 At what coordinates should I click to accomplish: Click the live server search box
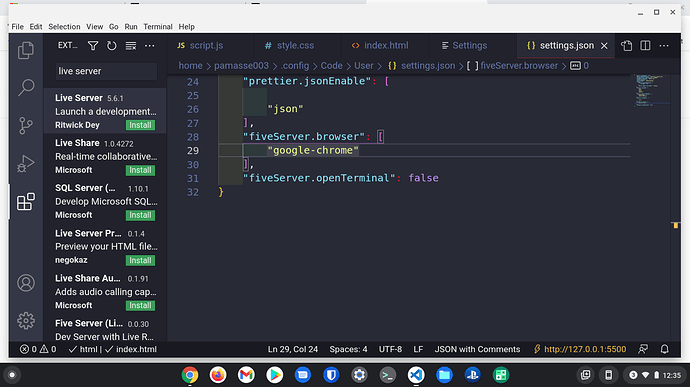point(106,71)
